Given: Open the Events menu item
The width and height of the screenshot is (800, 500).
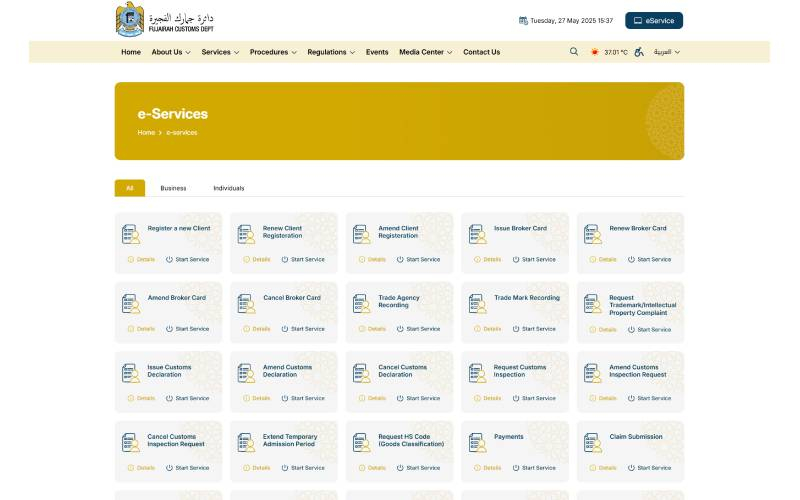Looking at the screenshot, I should click(x=377, y=52).
